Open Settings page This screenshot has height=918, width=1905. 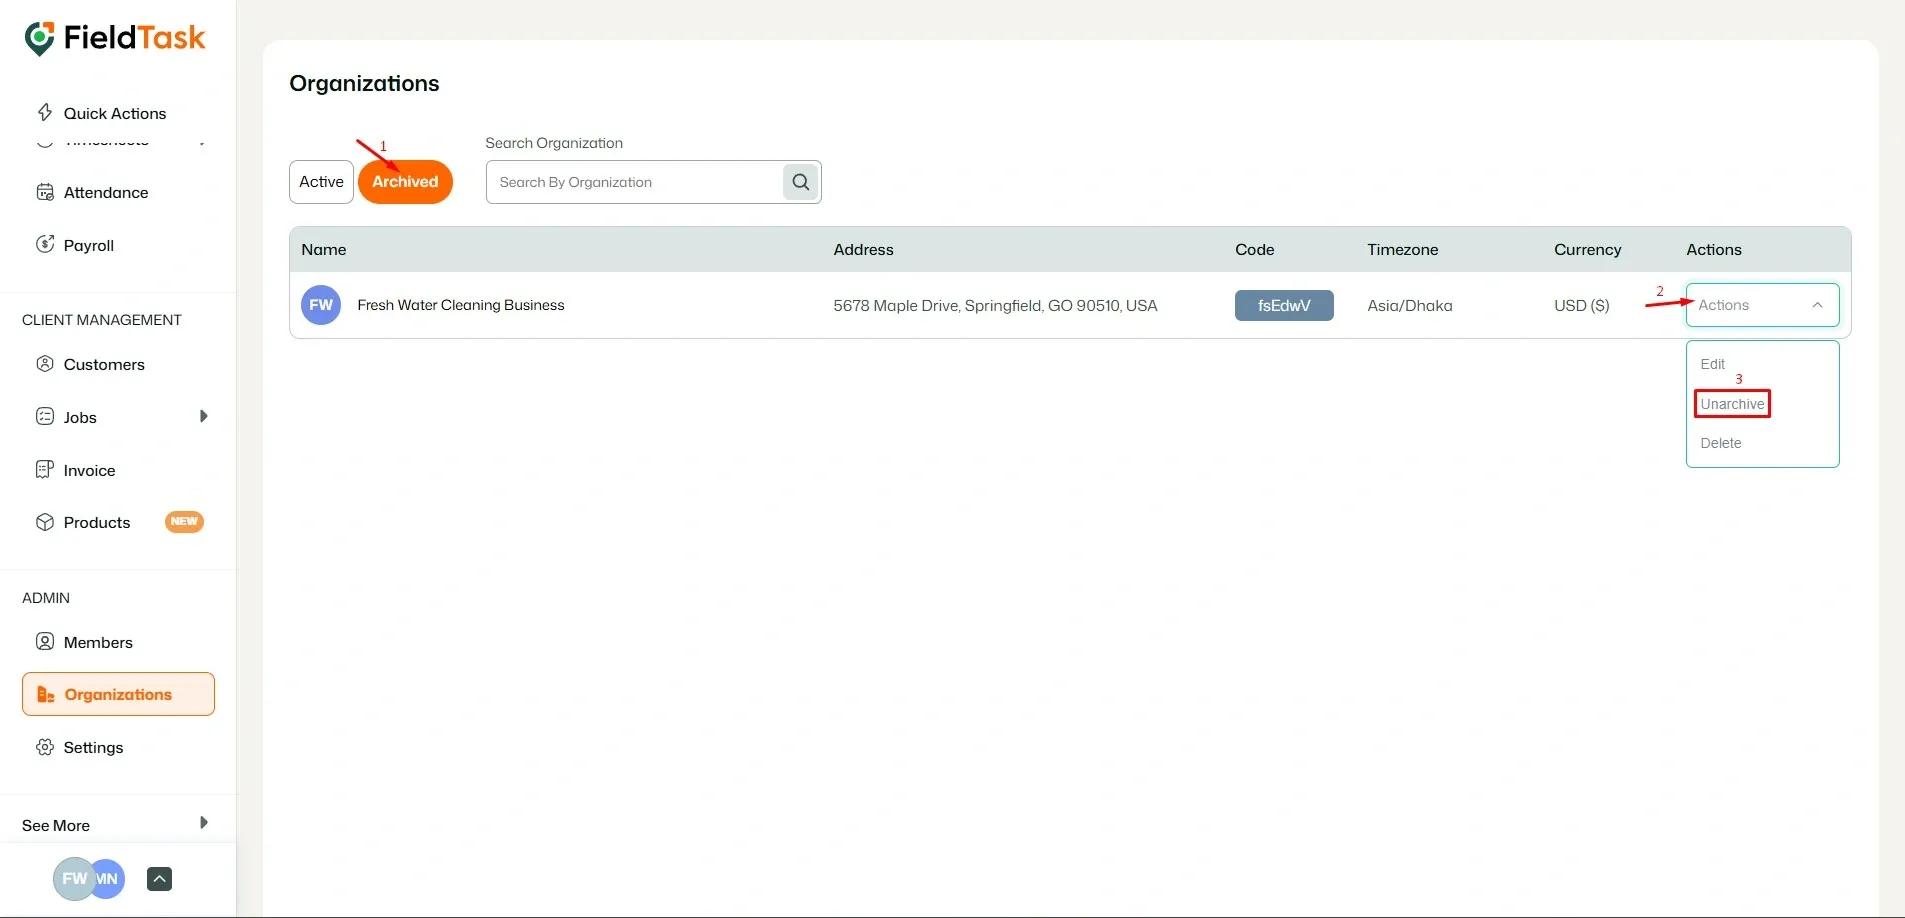93,747
